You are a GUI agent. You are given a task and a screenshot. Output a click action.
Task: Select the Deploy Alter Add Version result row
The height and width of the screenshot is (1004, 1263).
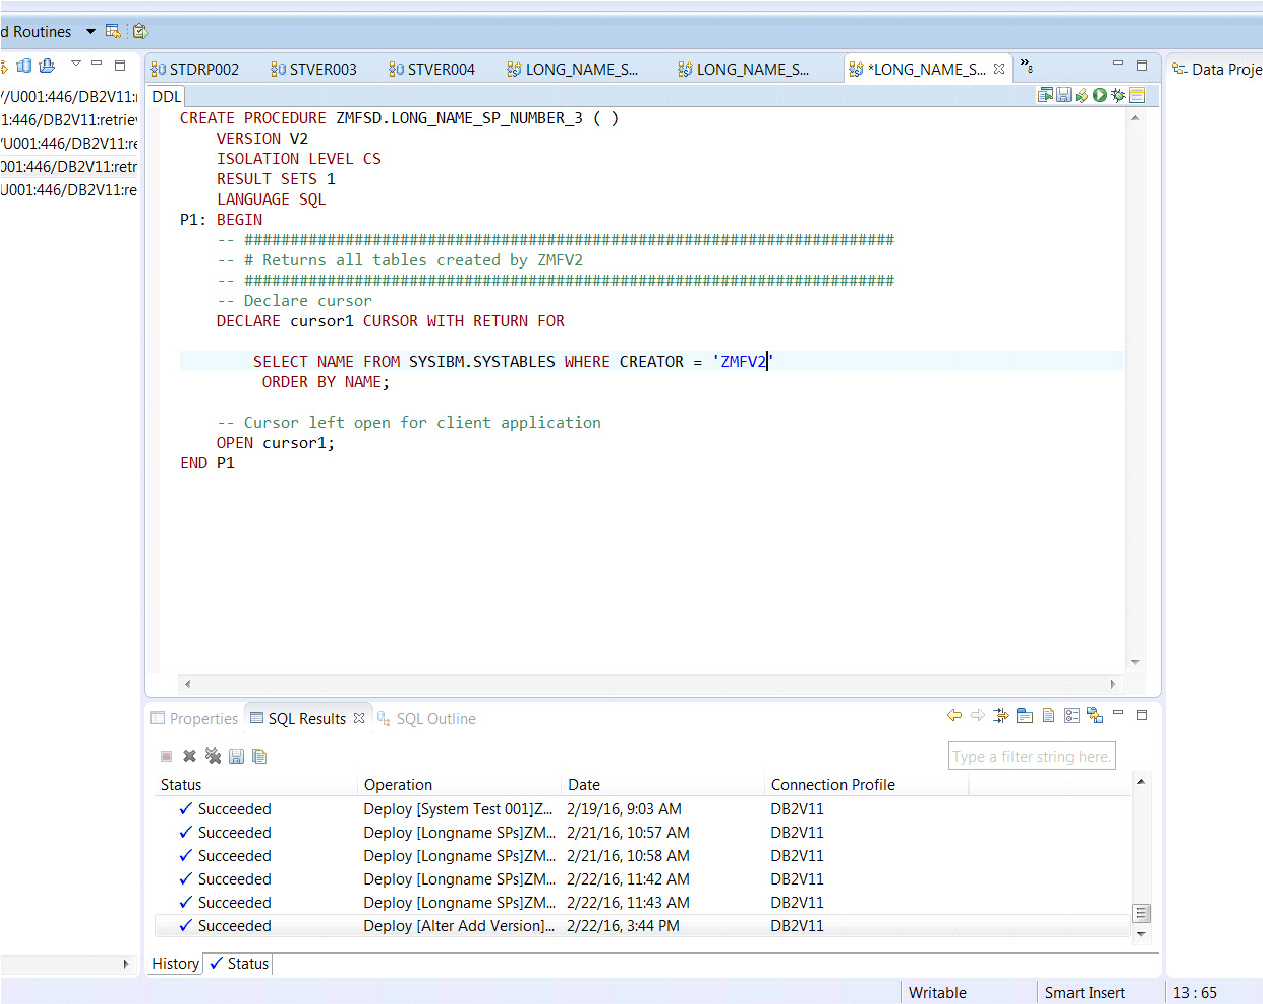pyautogui.click(x=458, y=926)
